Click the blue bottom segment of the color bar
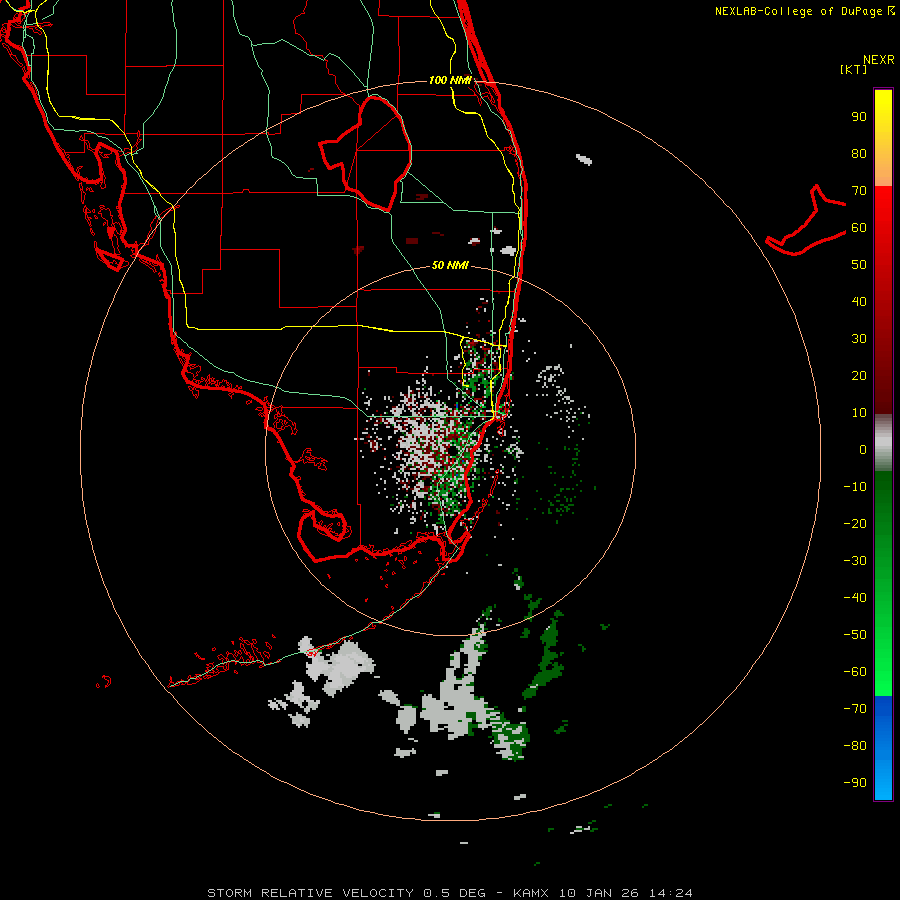Viewport: 900px width, 900px height. click(883, 748)
